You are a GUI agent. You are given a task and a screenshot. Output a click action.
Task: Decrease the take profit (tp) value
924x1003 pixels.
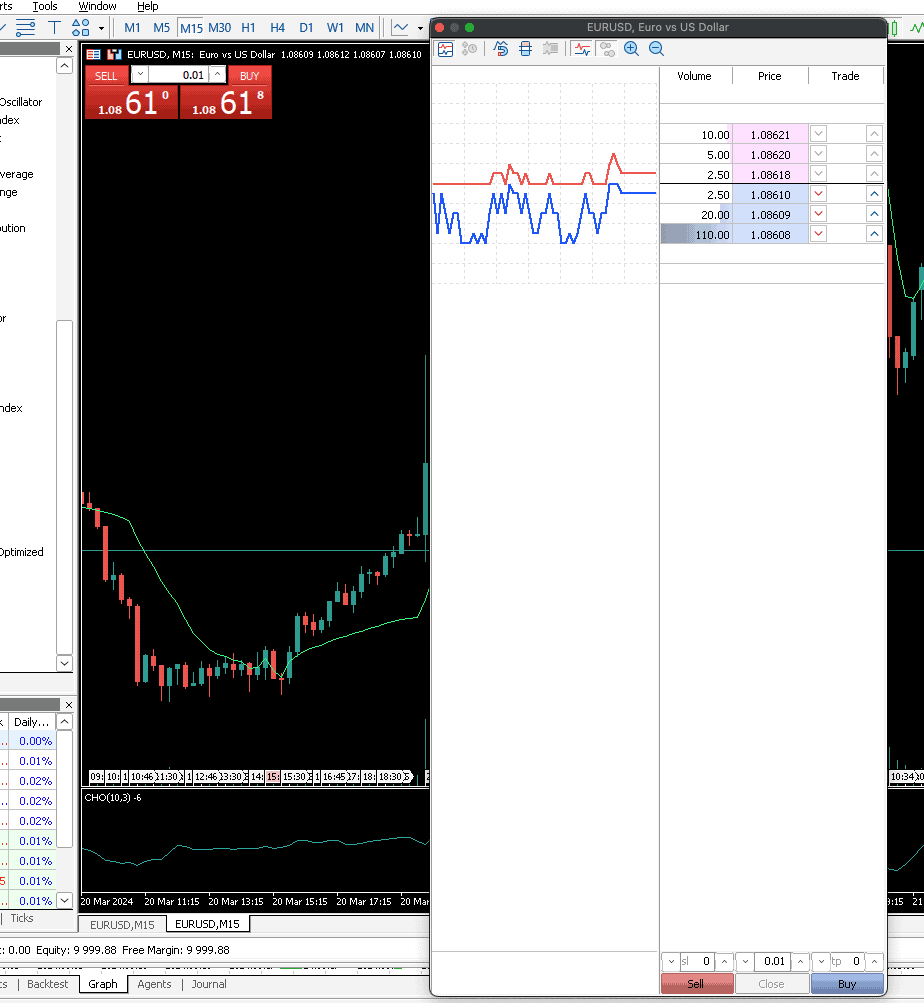pyautogui.click(x=822, y=961)
